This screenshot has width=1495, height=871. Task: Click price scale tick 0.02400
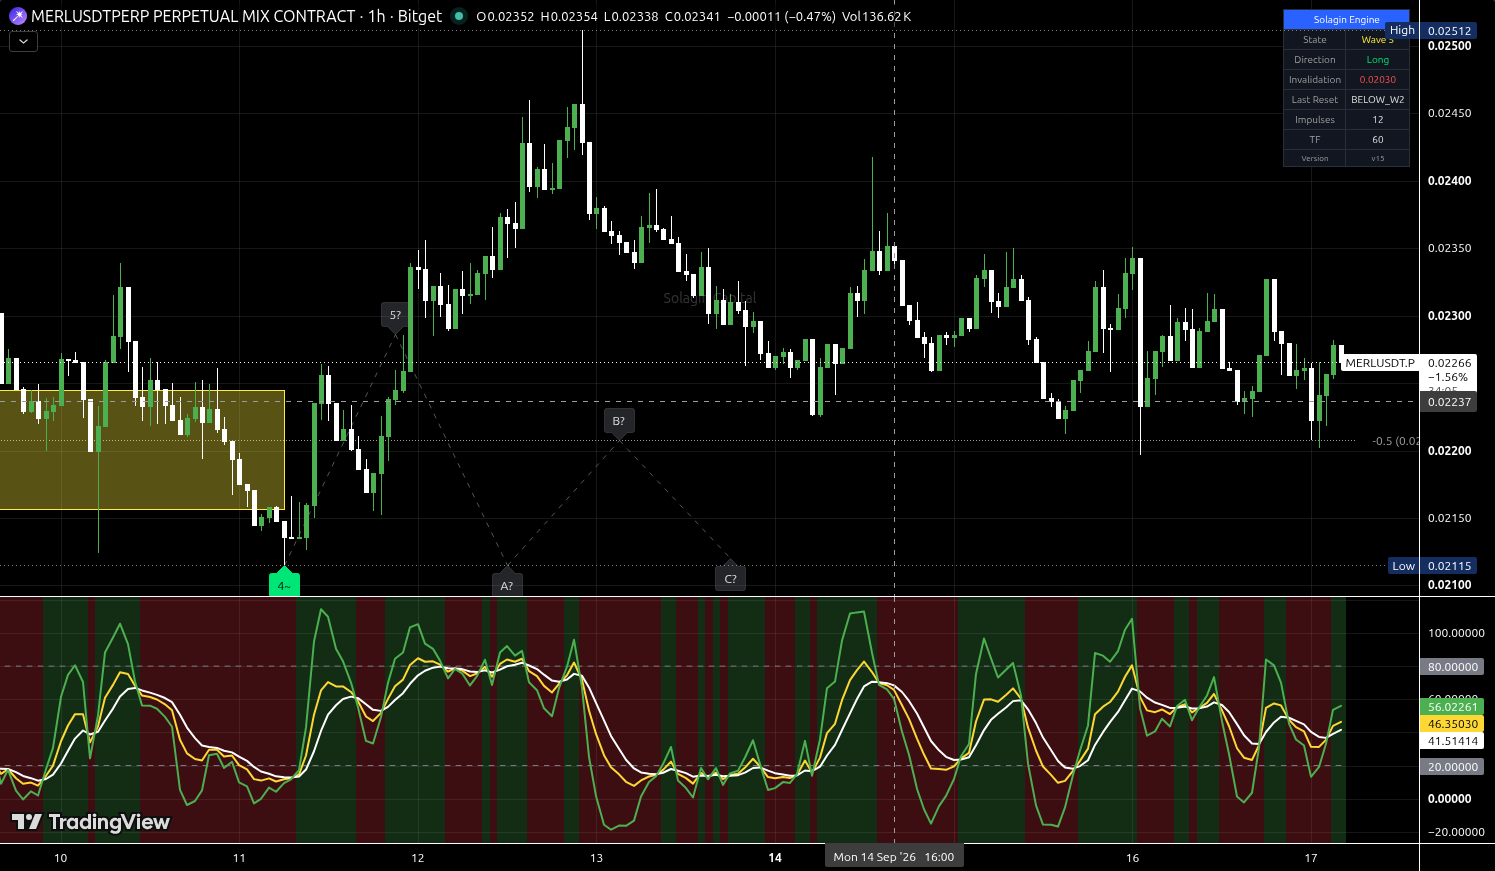(1449, 181)
